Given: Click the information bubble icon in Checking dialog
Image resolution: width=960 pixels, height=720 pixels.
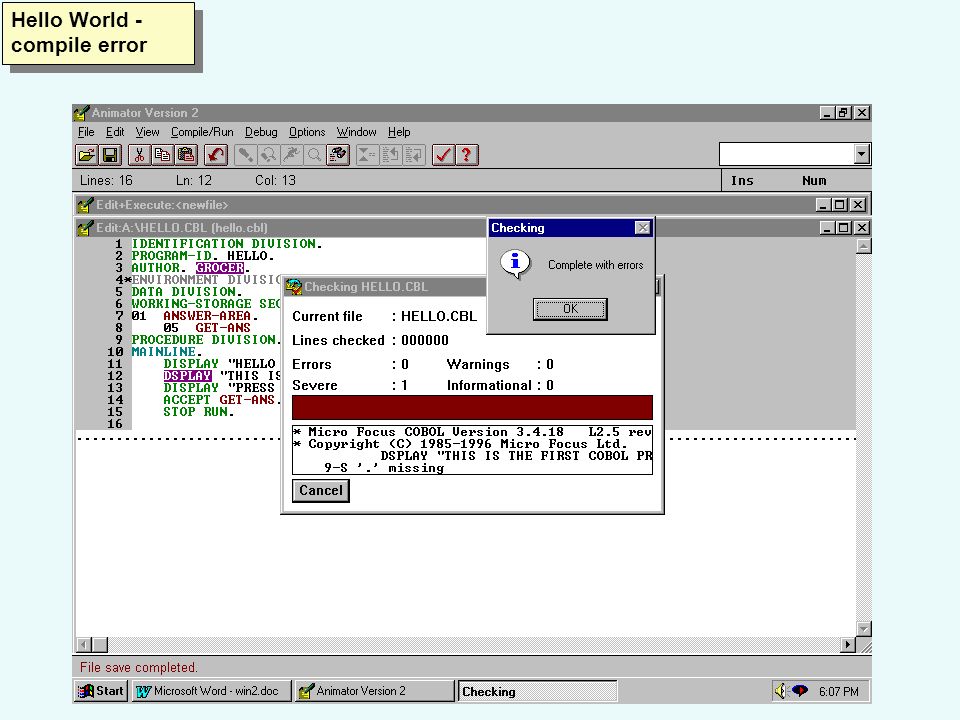Looking at the screenshot, I should tap(516, 264).
